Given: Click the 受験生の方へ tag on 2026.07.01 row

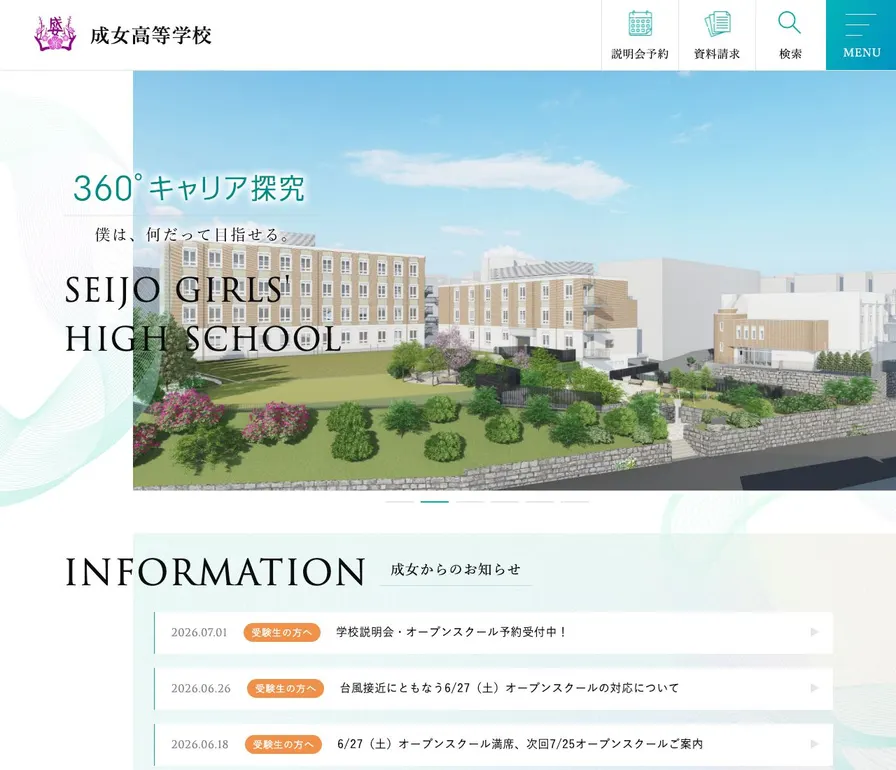Looking at the screenshot, I should pyautogui.click(x=282, y=632).
